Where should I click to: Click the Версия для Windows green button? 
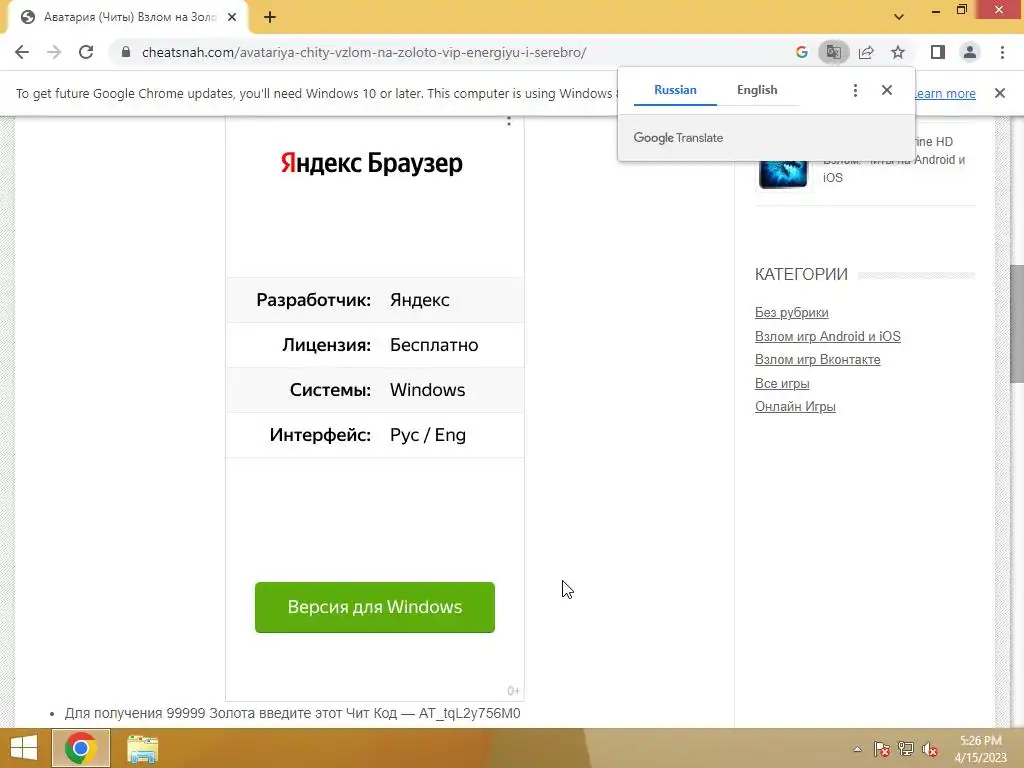tap(375, 607)
